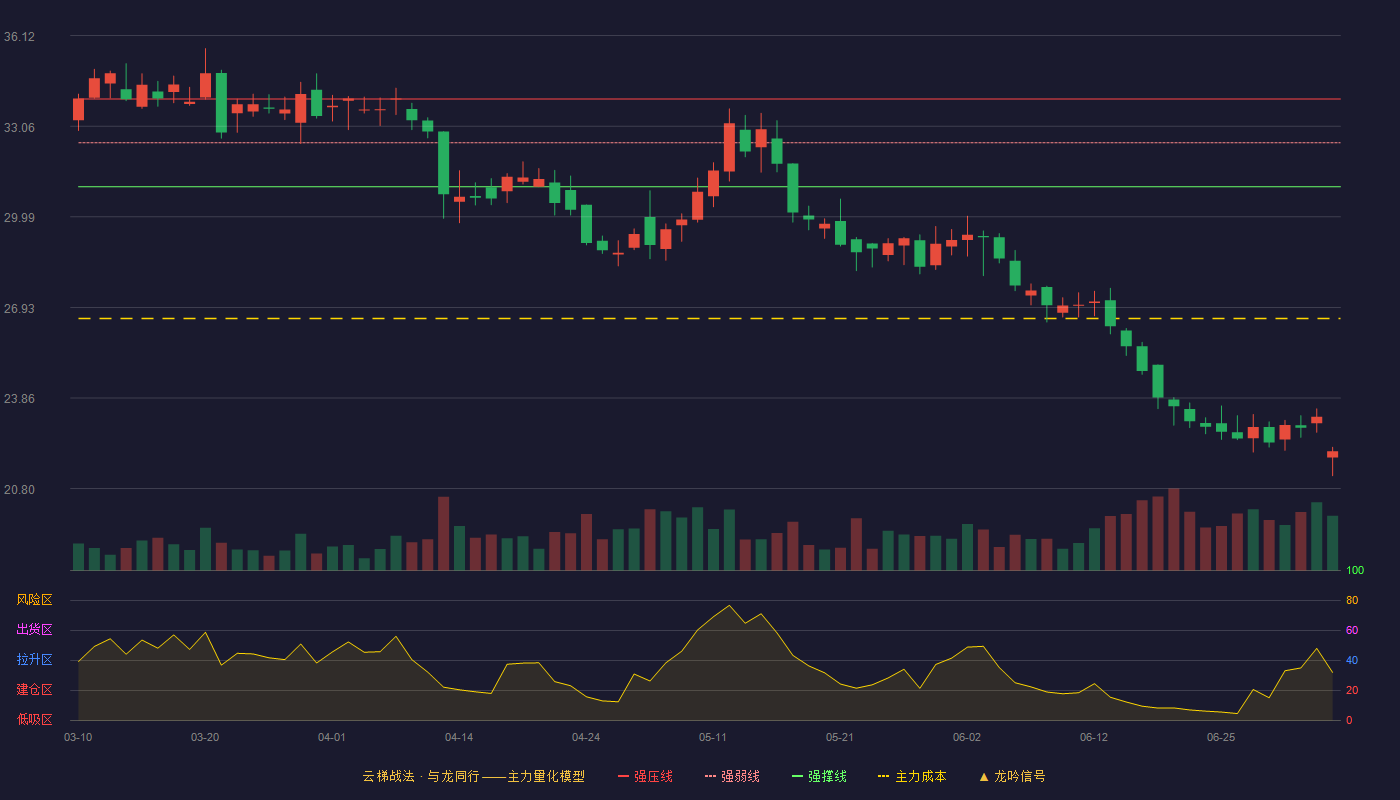Toggle the 主力成本 legend entry
Image resolution: width=1400 pixels, height=800 pixels.
point(912,776)
